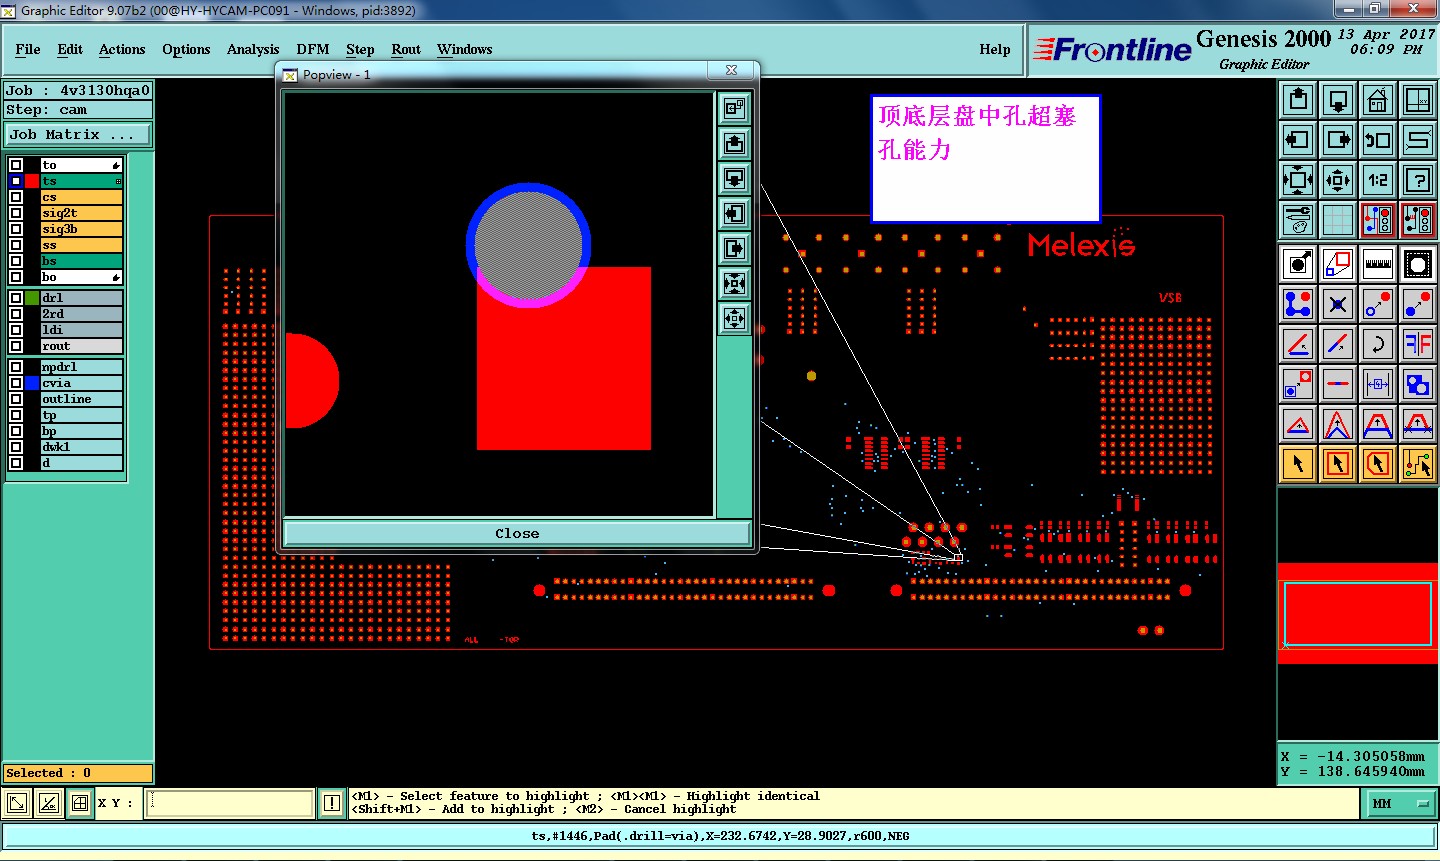Pick the arc rotate tool icon

[x=1378, y=344]
